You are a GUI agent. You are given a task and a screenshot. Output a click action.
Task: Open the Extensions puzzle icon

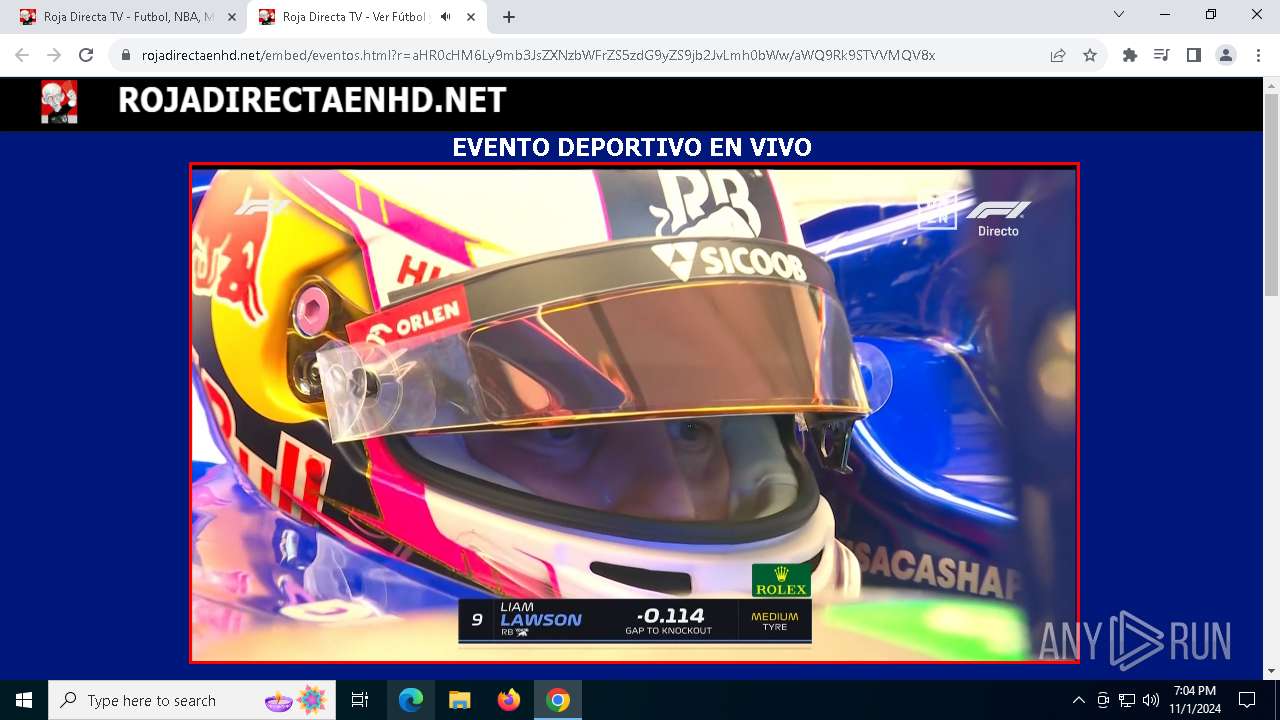coord(1130,55)
